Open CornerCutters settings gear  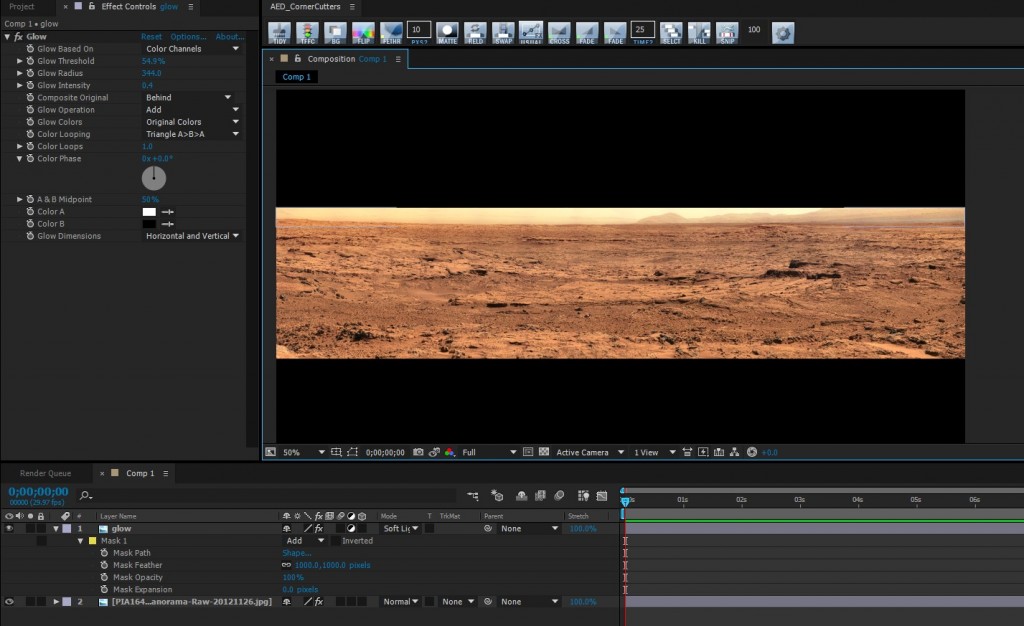(x=783, y=33)
